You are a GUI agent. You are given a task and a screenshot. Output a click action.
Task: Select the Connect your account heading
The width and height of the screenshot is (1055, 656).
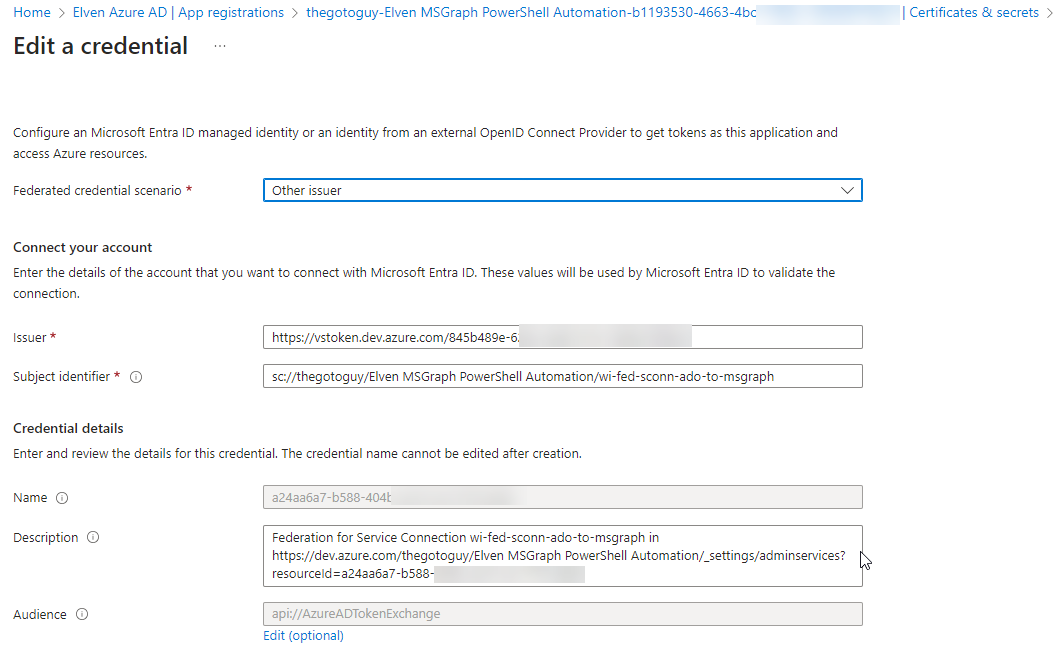(83, 247)
